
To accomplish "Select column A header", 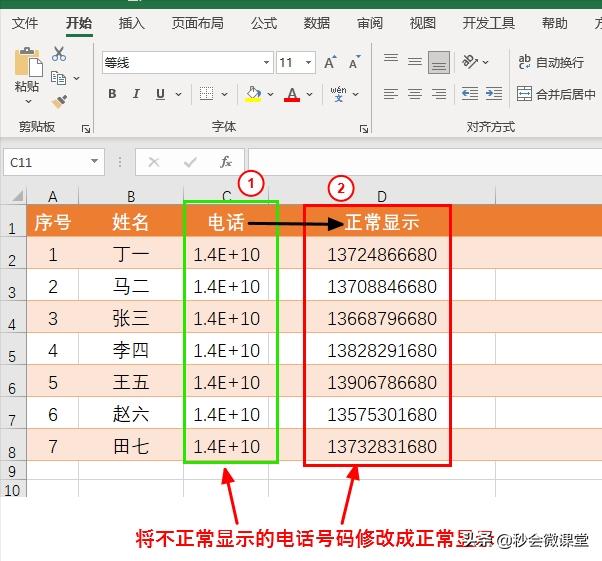I will [x=53, y=197].
